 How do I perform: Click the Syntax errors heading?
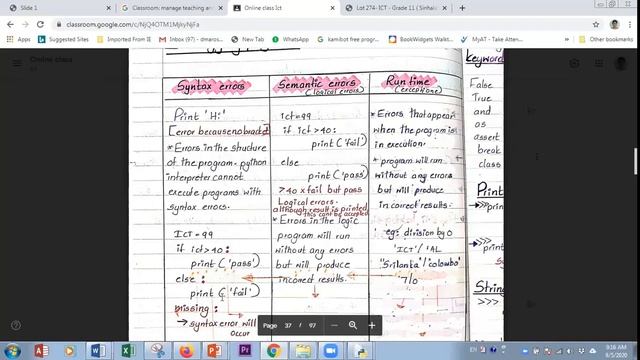[211, 86]
